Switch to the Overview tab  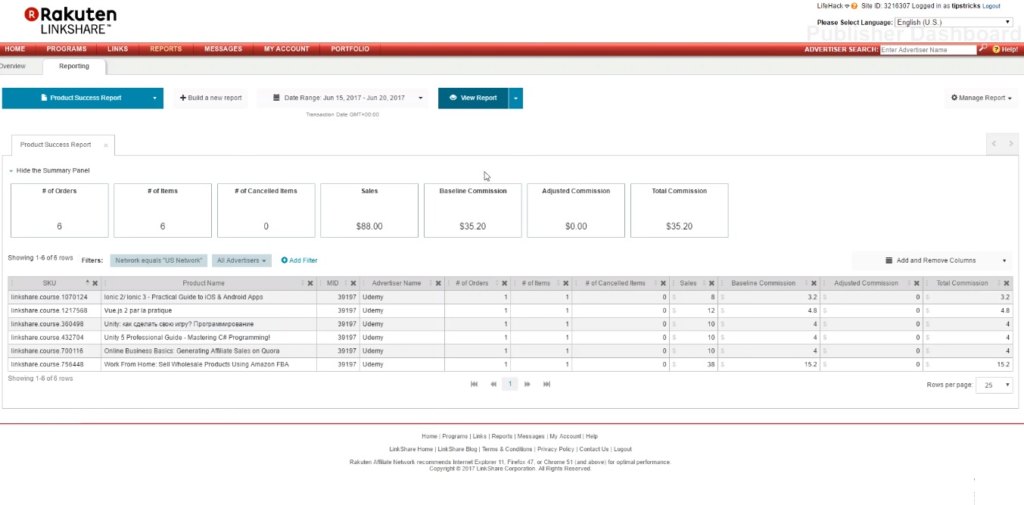[x=12, y=67]
